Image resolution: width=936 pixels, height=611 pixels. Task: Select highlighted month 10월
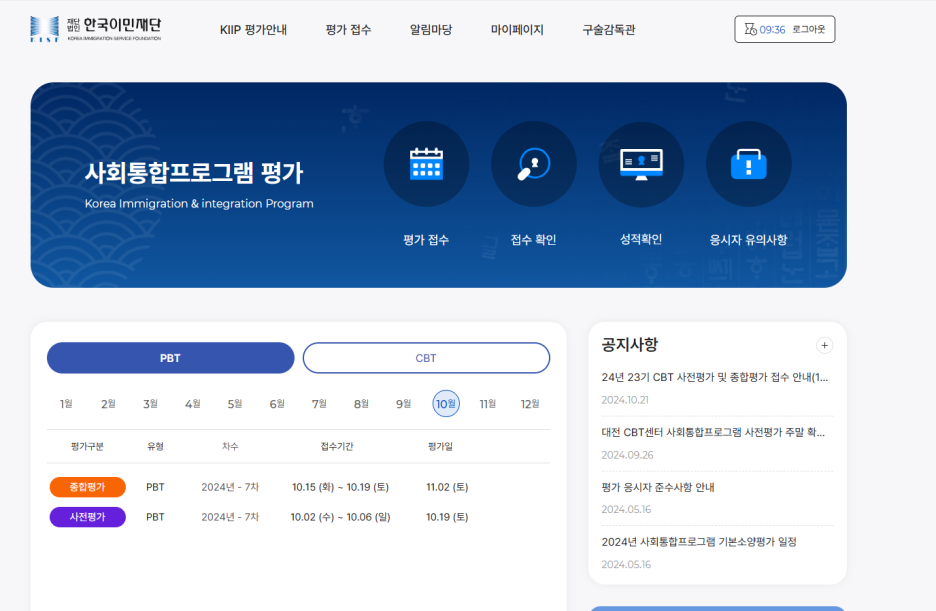coord(446,404)
